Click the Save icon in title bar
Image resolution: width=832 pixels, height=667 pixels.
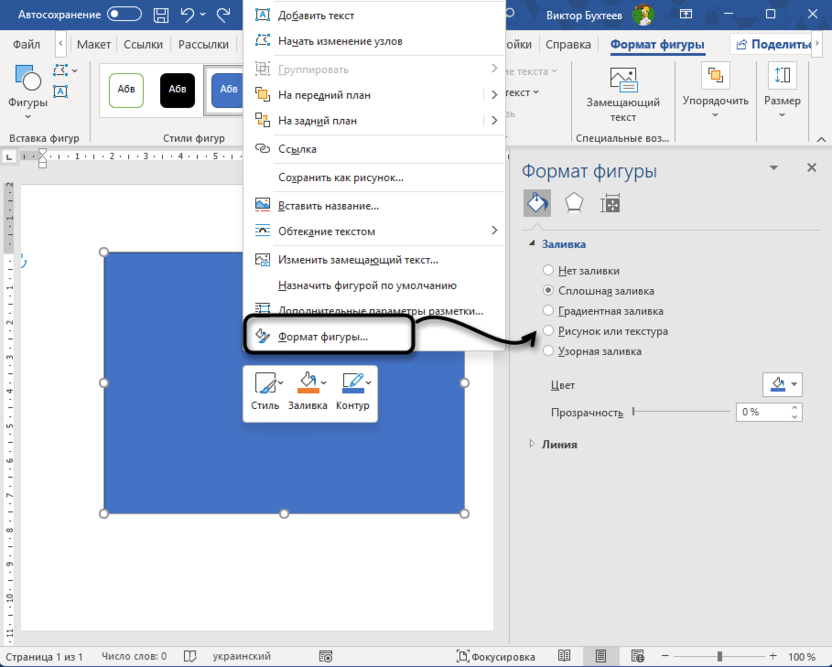tap(161, 15)
